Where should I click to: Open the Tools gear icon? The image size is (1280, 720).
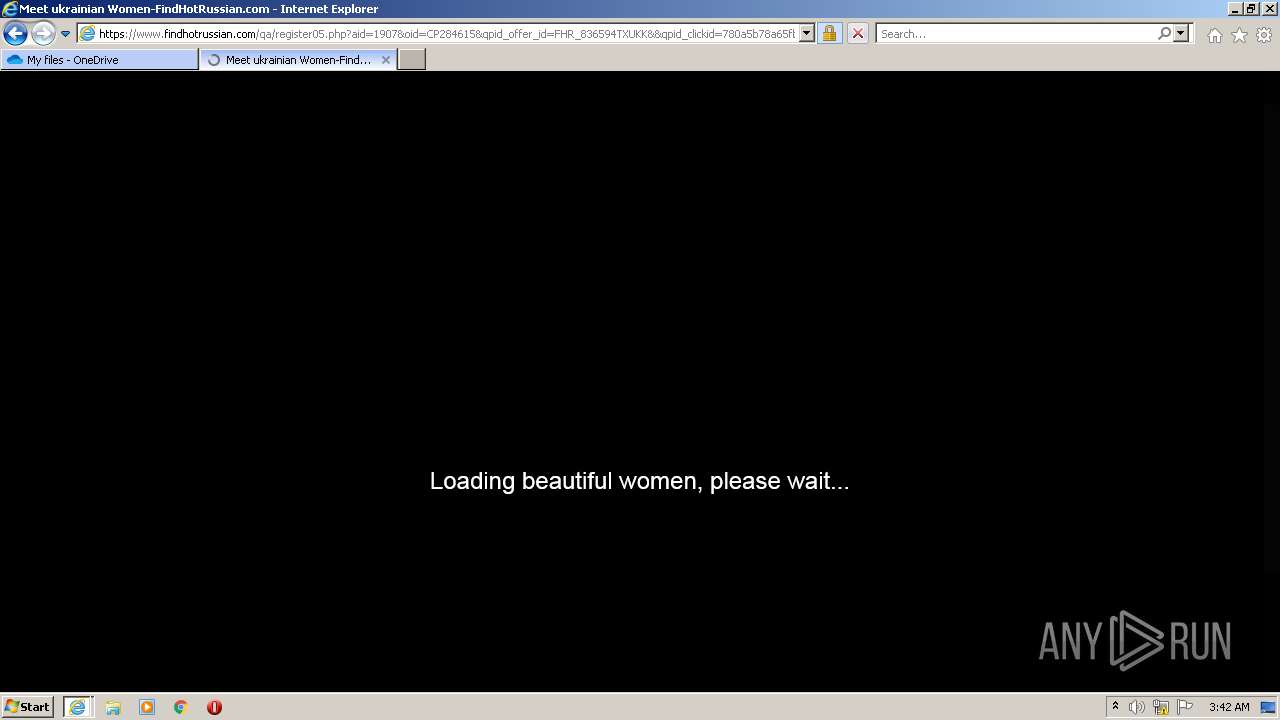pyautogui.click(x=1264, y=35)
